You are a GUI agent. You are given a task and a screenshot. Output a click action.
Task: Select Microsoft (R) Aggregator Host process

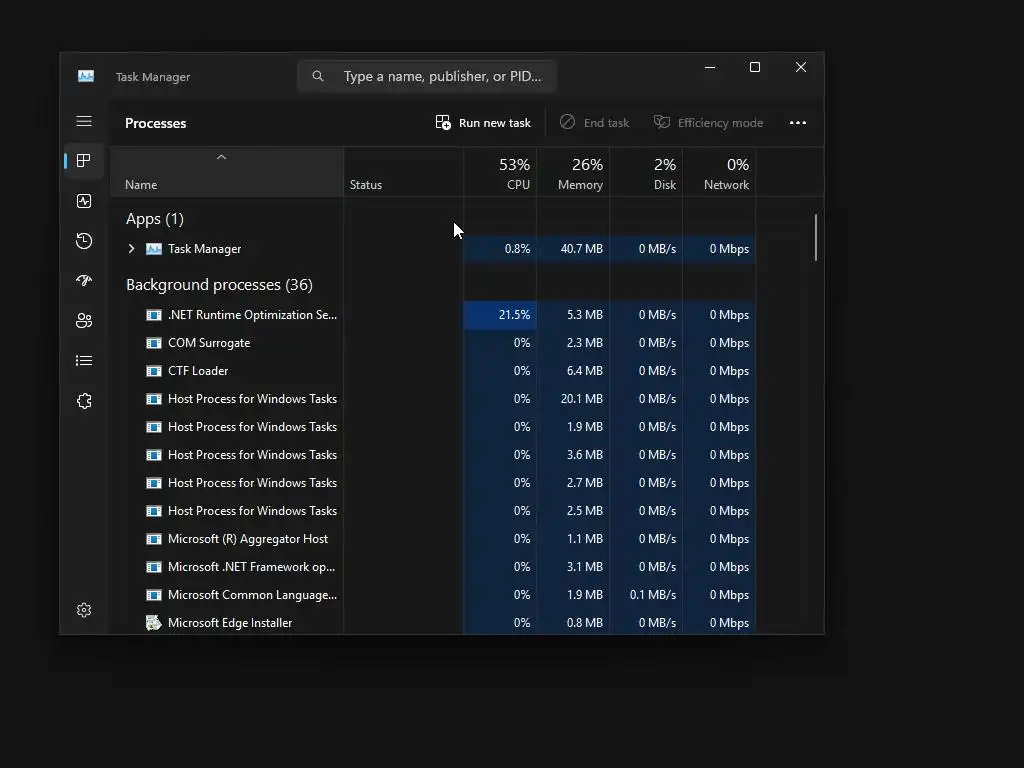(x=434, y=539)
